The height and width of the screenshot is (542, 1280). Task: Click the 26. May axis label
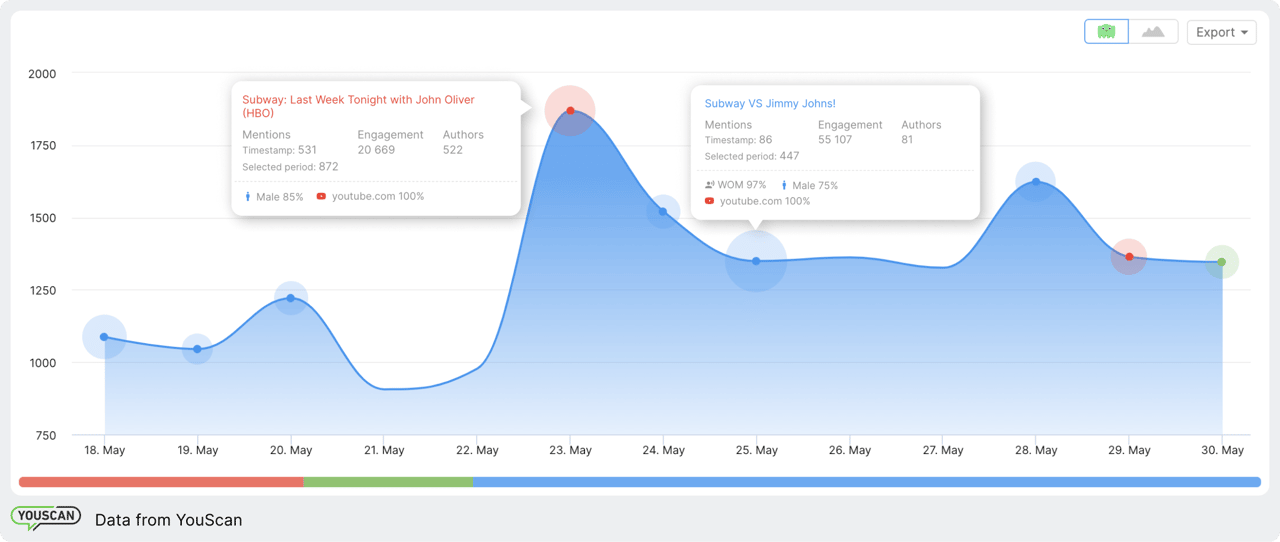pos(850,450)
